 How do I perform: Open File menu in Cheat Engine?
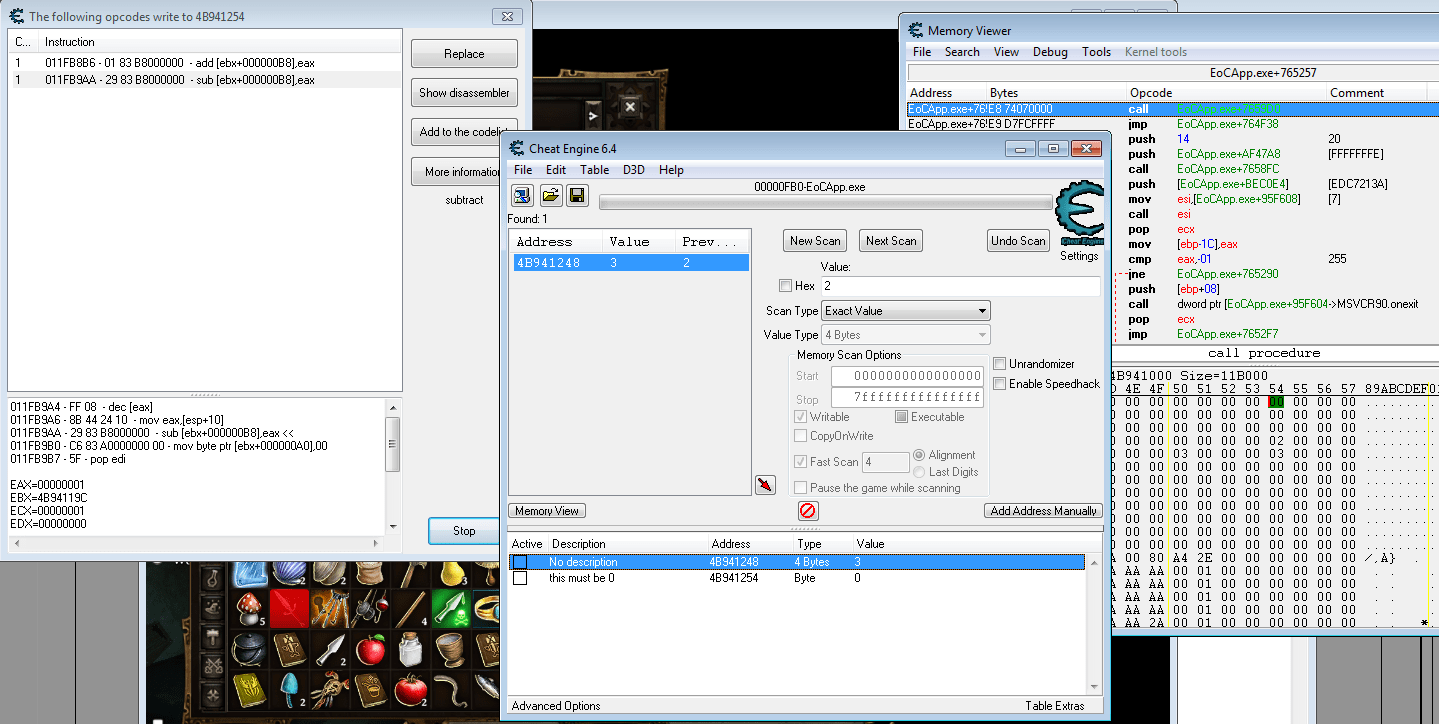coord(523,170)
